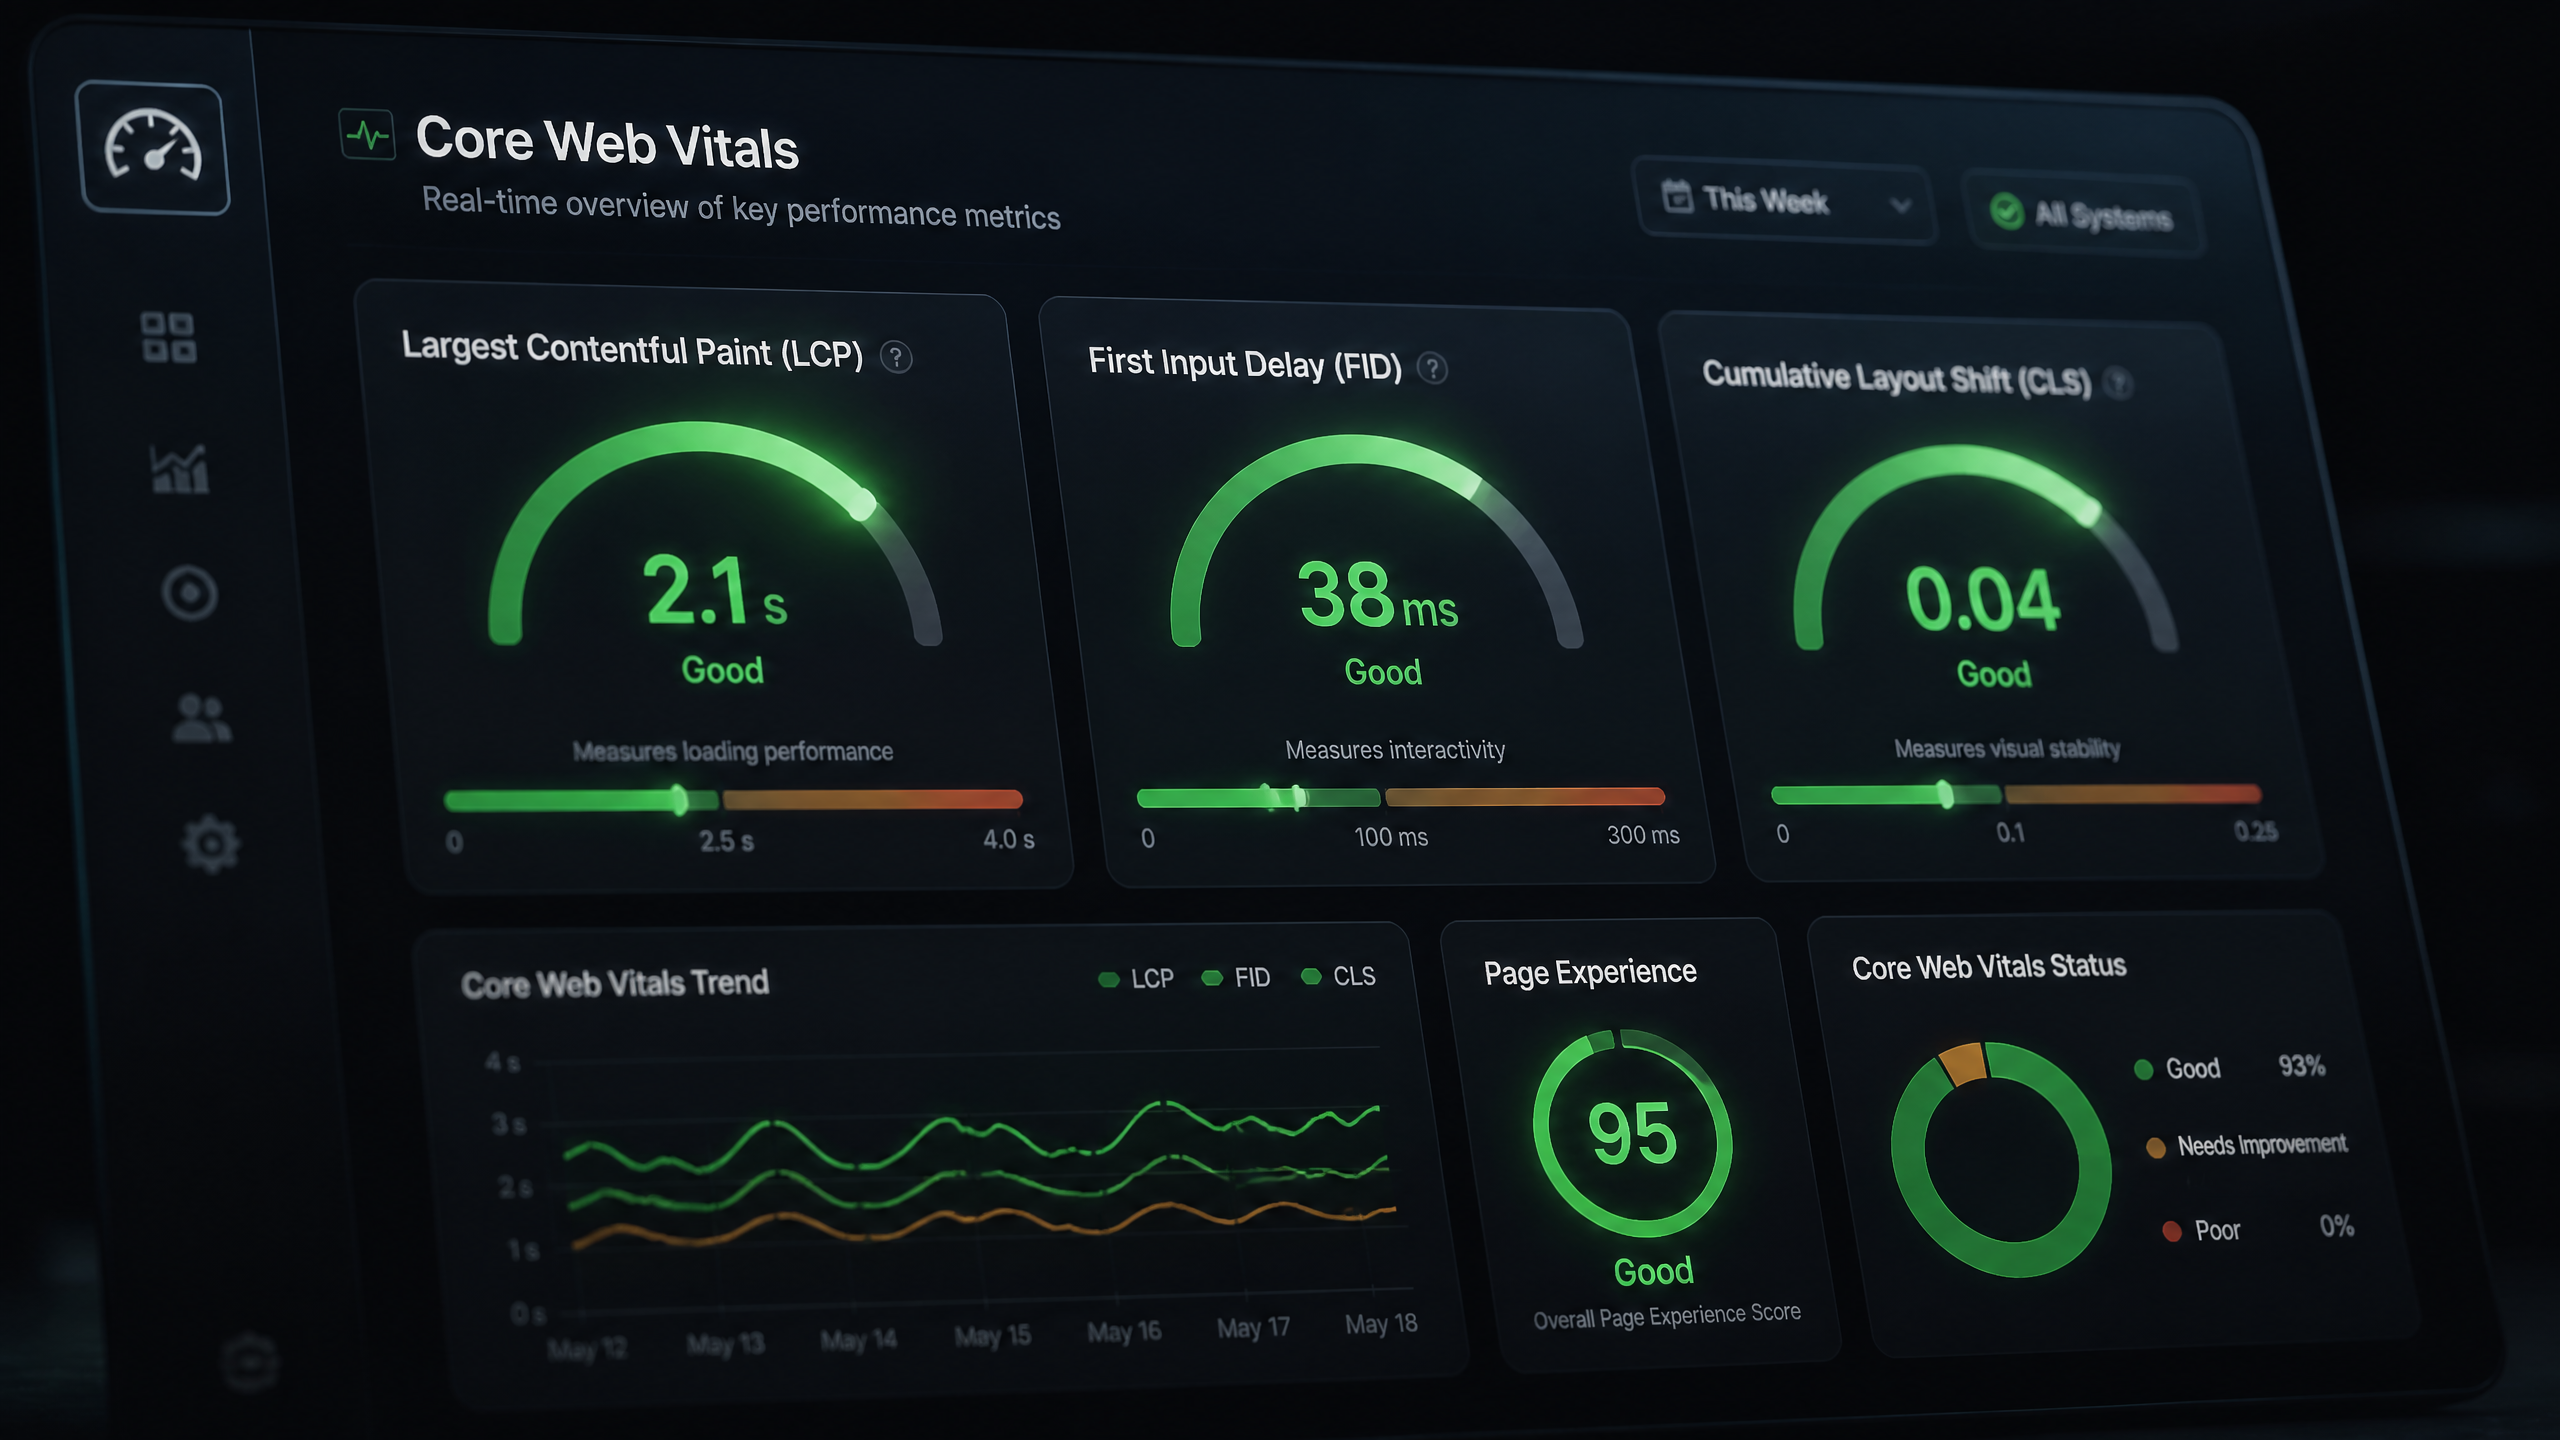This screenshot has height=1440, width=2560.
Task: Click the 2.5 s LCP scale label
Action: (x=726, y=841)
